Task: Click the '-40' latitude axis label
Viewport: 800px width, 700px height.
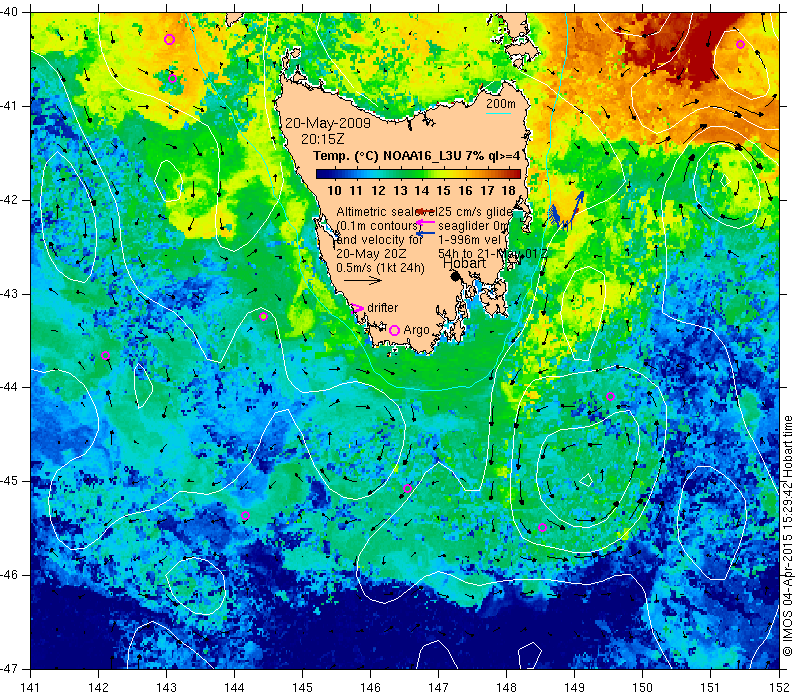Action: [x=9, y=12]
